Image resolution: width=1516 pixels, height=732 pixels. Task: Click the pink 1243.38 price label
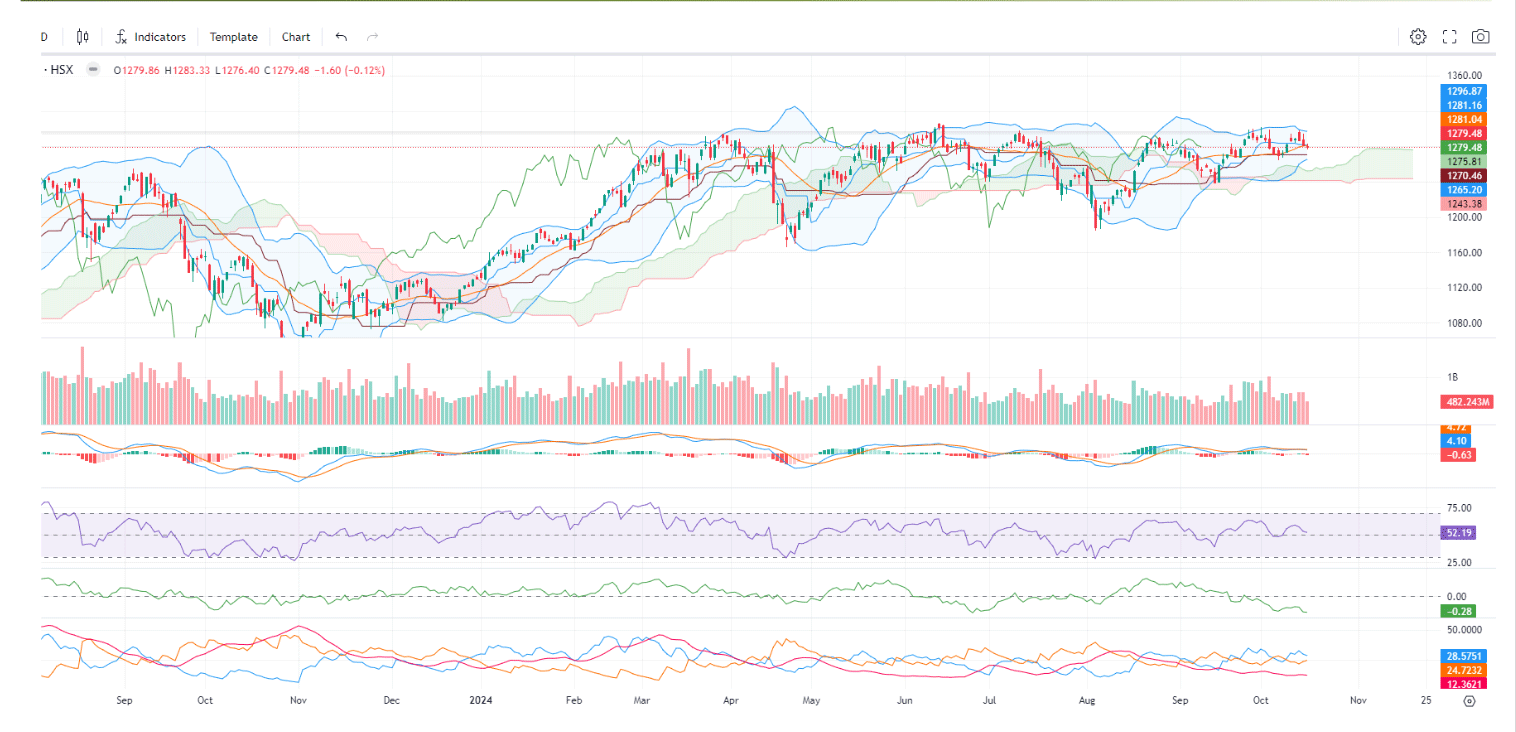point(1463,204)
